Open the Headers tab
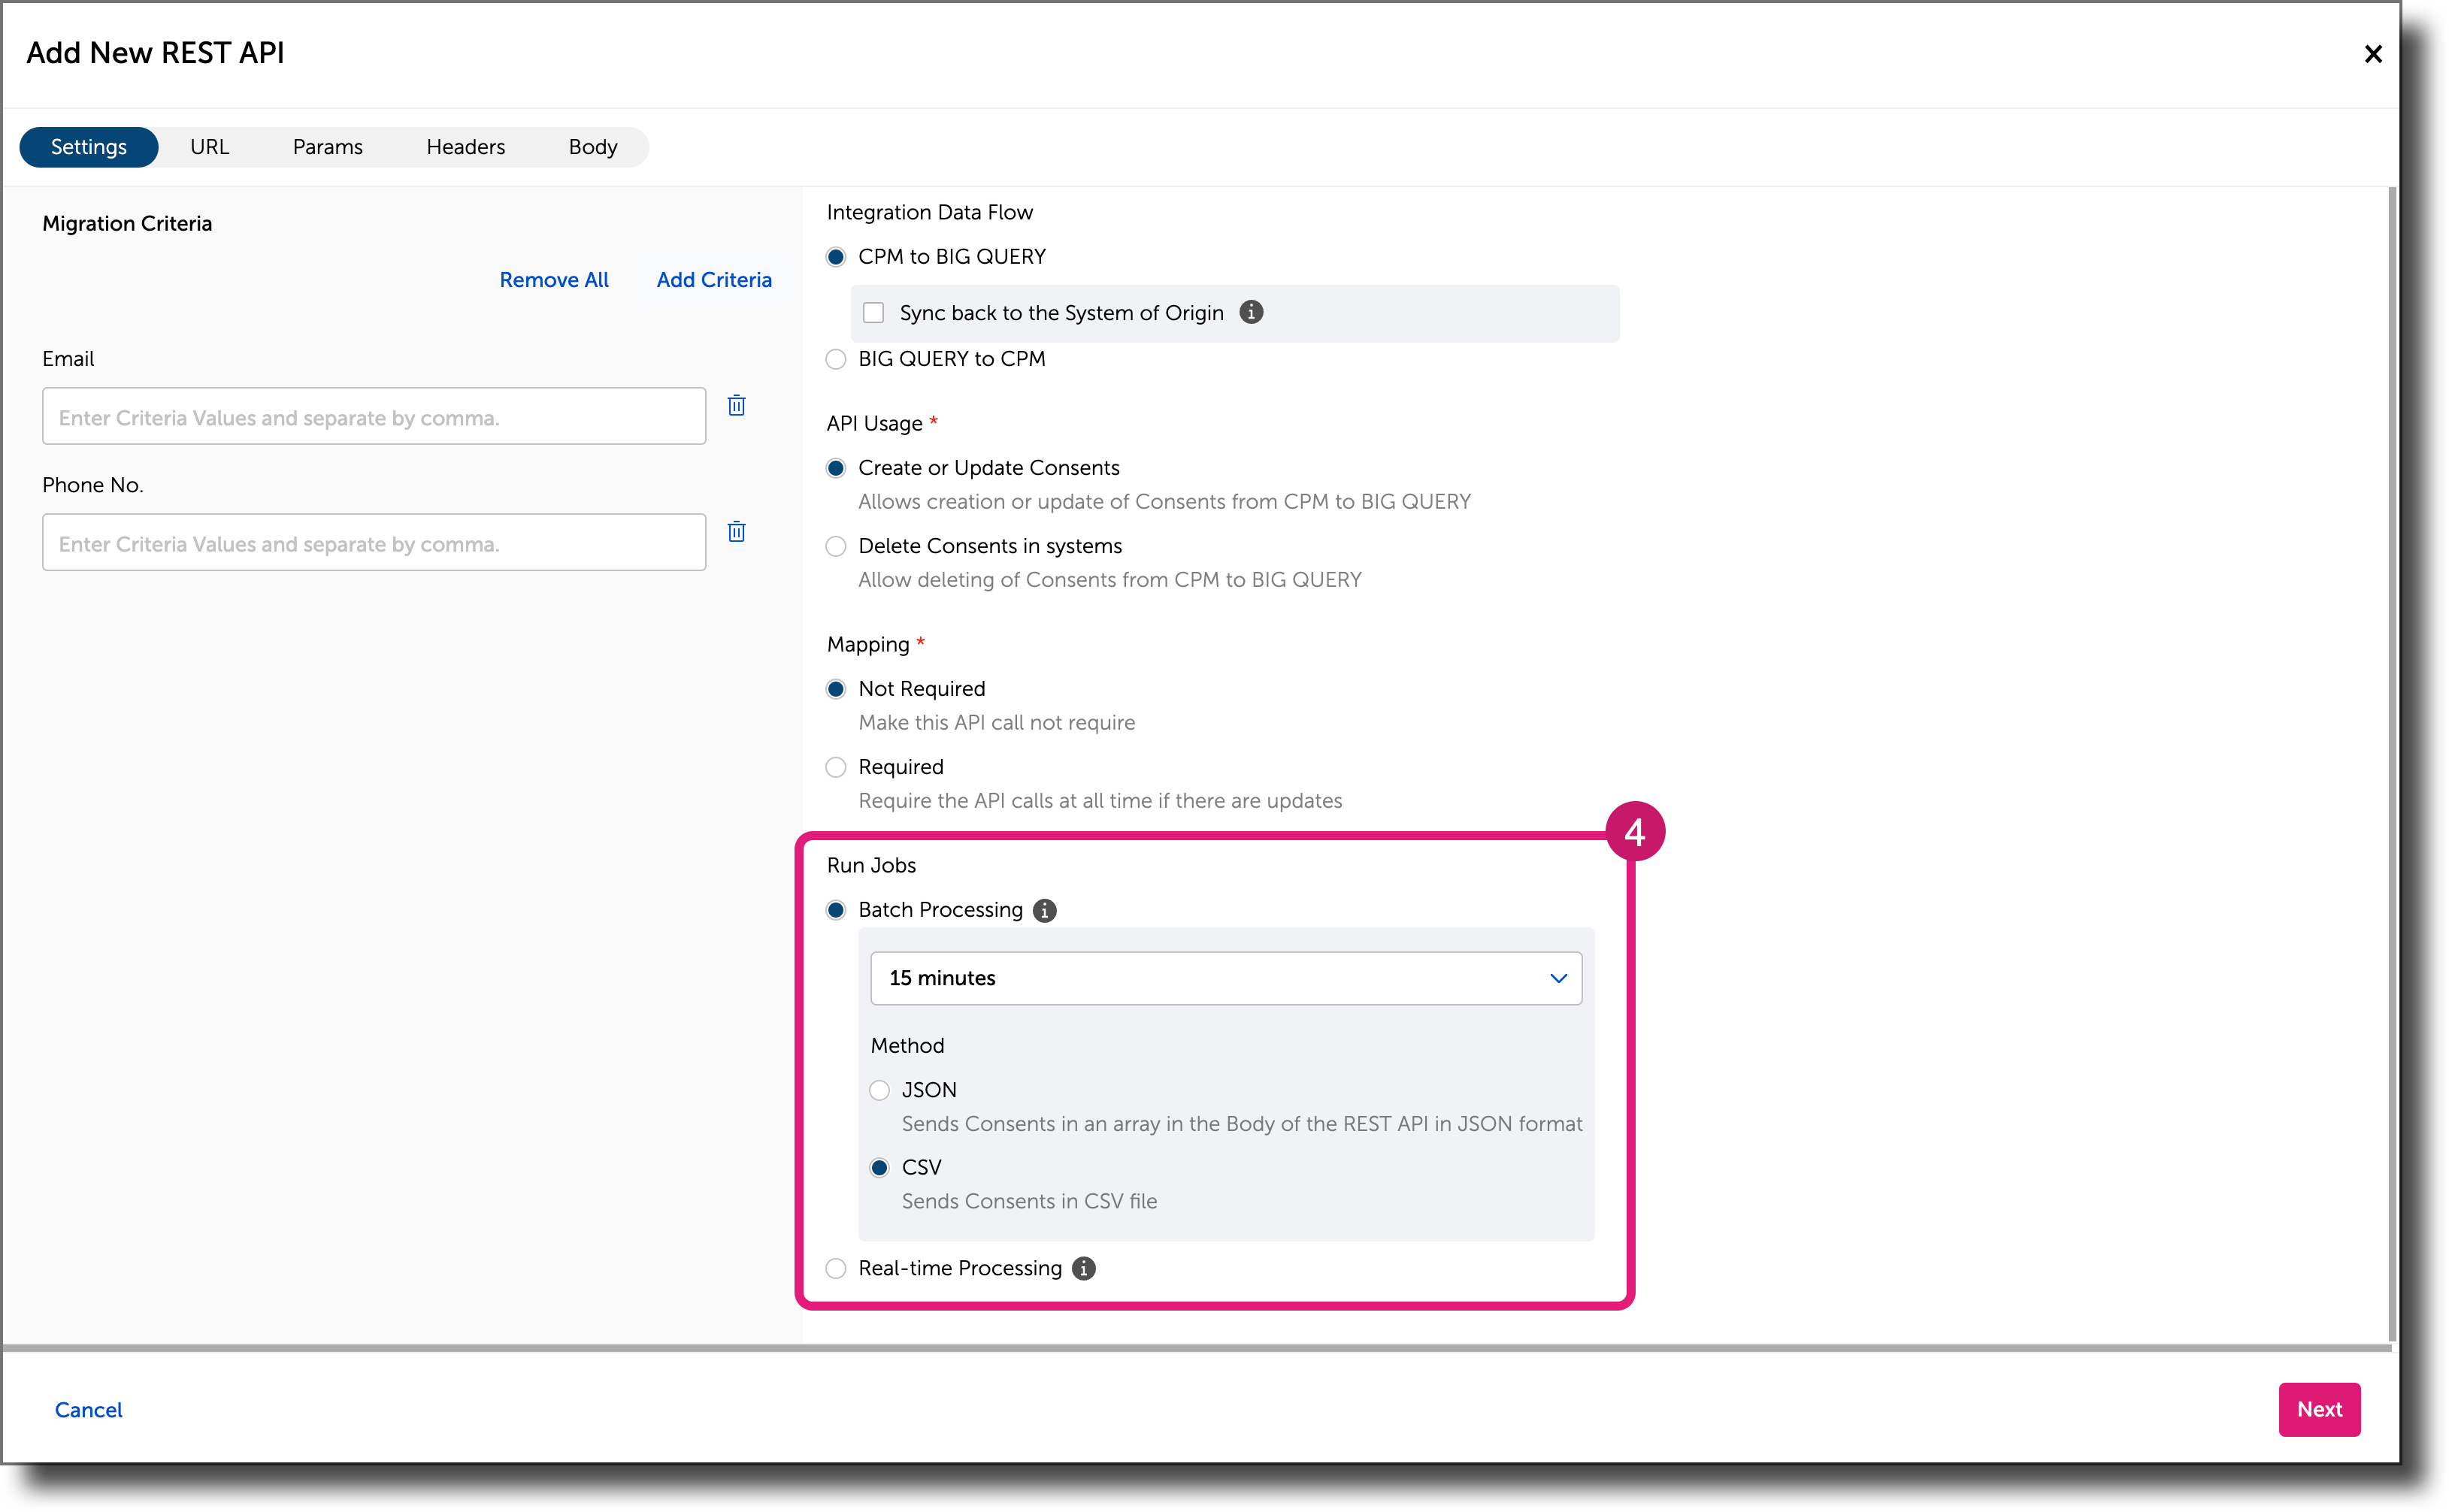The image size is (2449, 1512). (x=466, y=147)
